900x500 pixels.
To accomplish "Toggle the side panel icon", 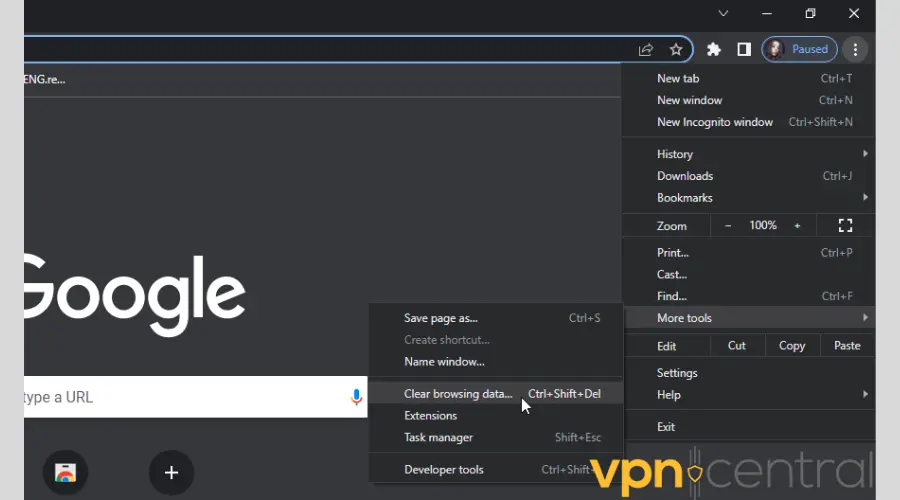I will click(744, 49).
